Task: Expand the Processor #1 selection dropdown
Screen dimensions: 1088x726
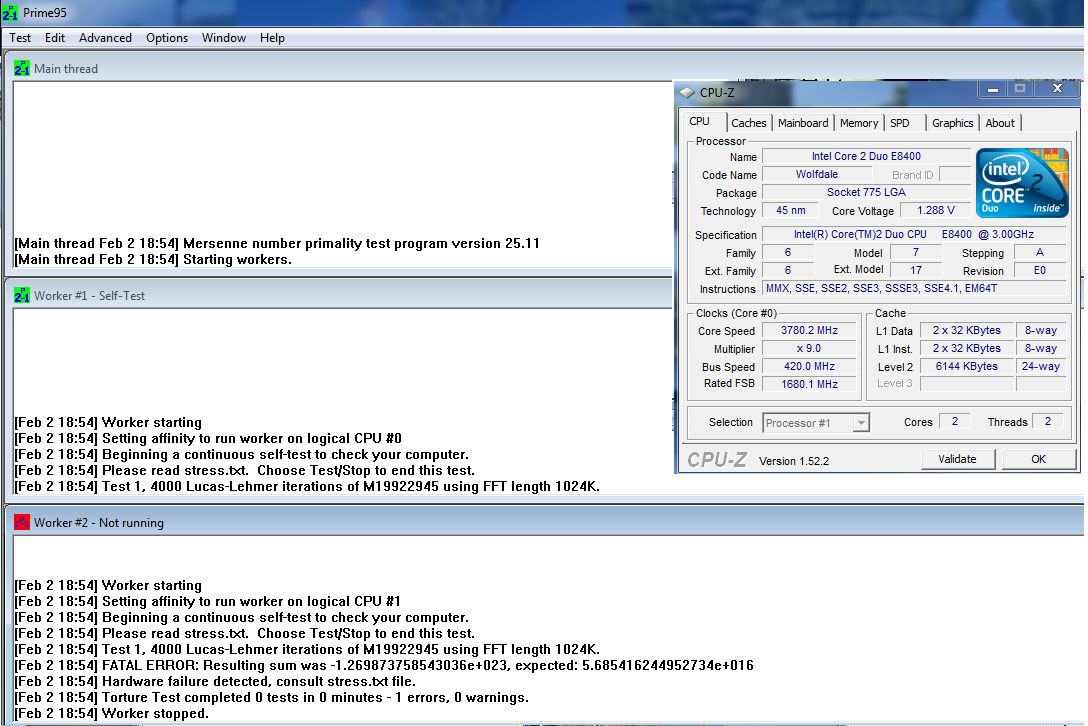Action: click(860, 423)
